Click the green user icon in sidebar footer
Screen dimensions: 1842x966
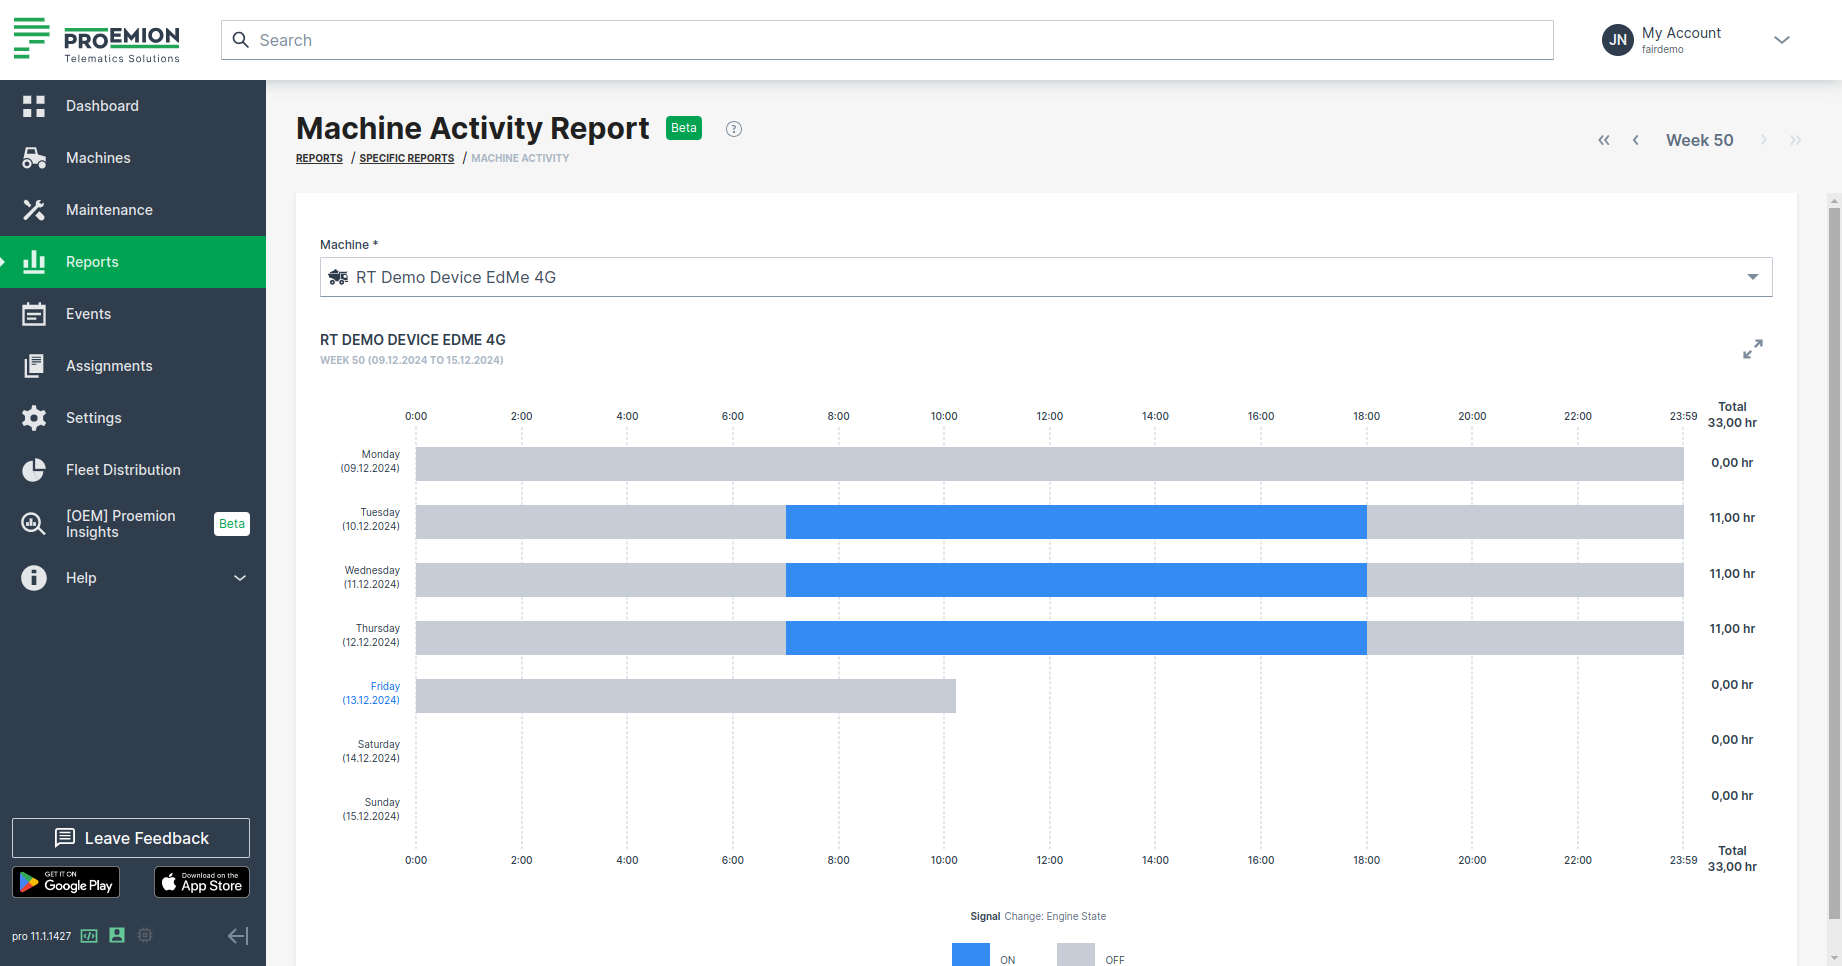[117, 935]
